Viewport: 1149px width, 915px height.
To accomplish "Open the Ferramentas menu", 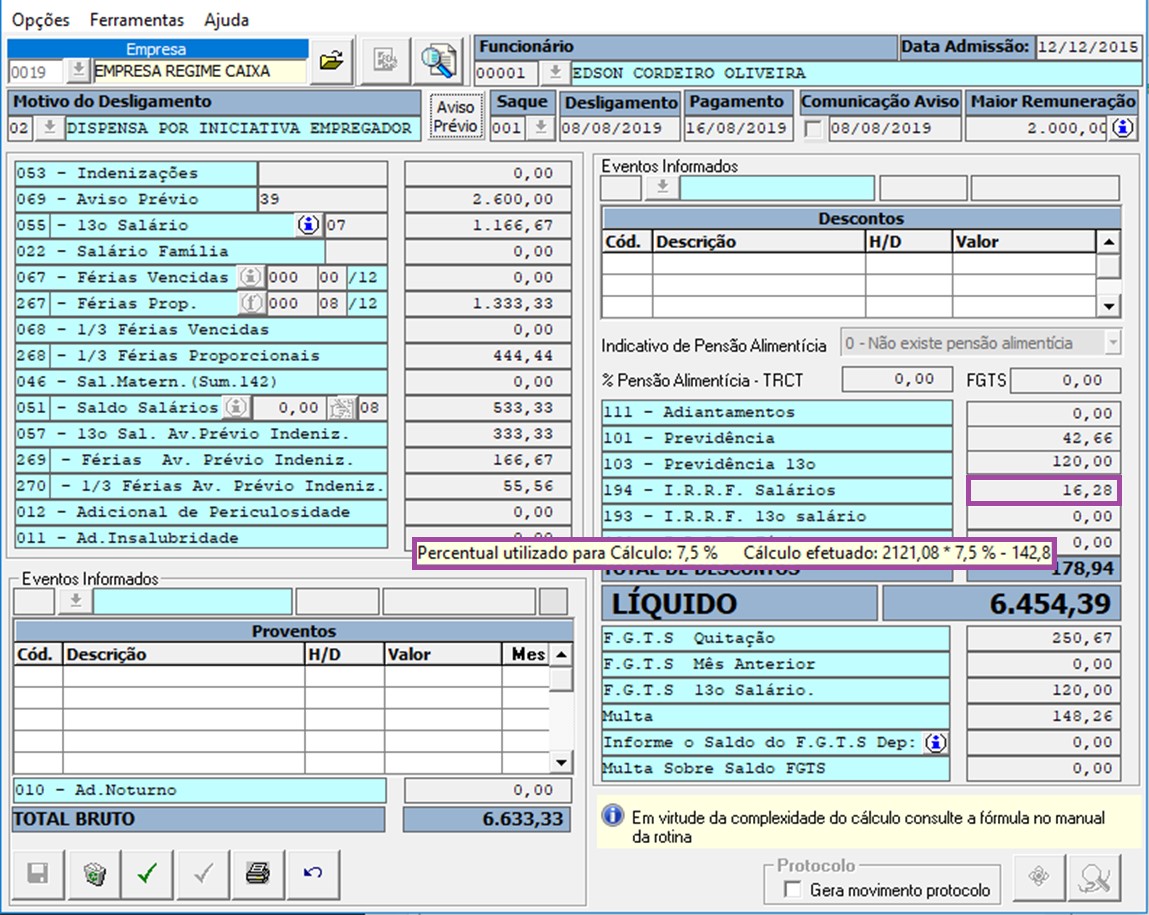I will 137,20.
